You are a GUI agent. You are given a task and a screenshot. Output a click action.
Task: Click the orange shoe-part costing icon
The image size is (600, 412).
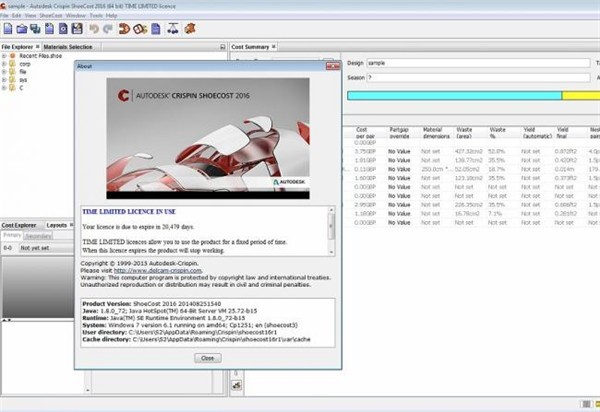tap(124, 29)
